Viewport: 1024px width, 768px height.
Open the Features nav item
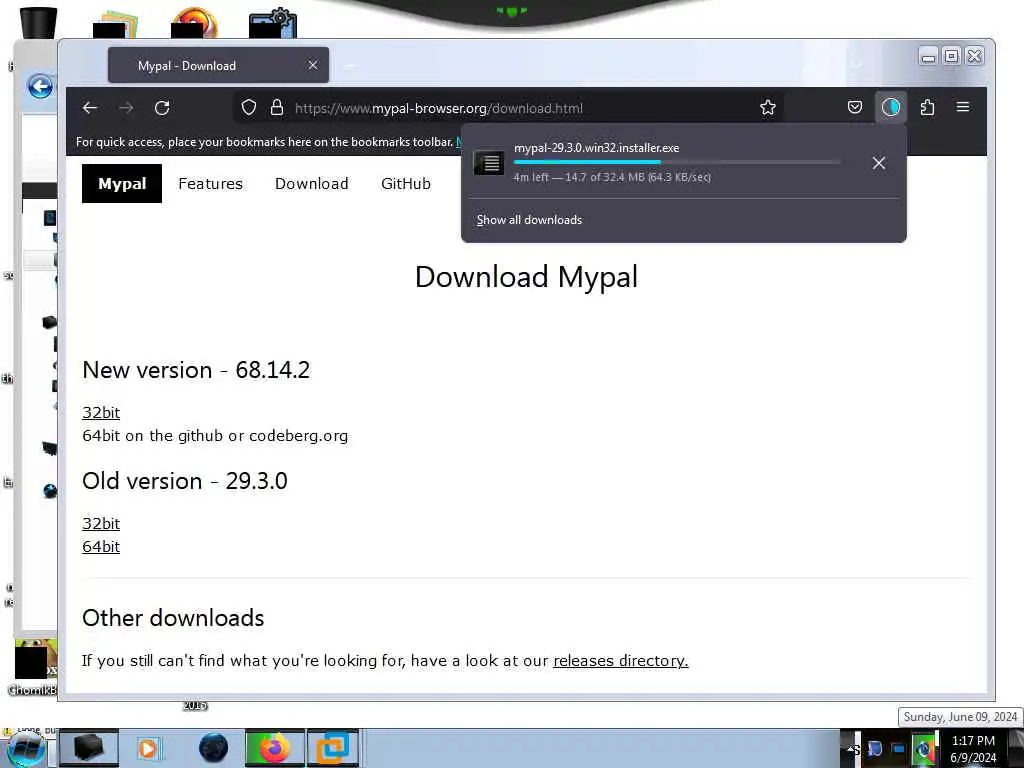click(210, 184)
